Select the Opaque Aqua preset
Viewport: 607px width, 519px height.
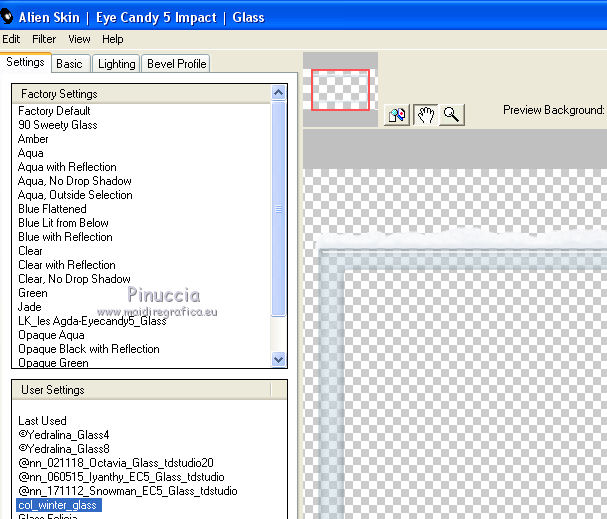[x=51, y=335]
